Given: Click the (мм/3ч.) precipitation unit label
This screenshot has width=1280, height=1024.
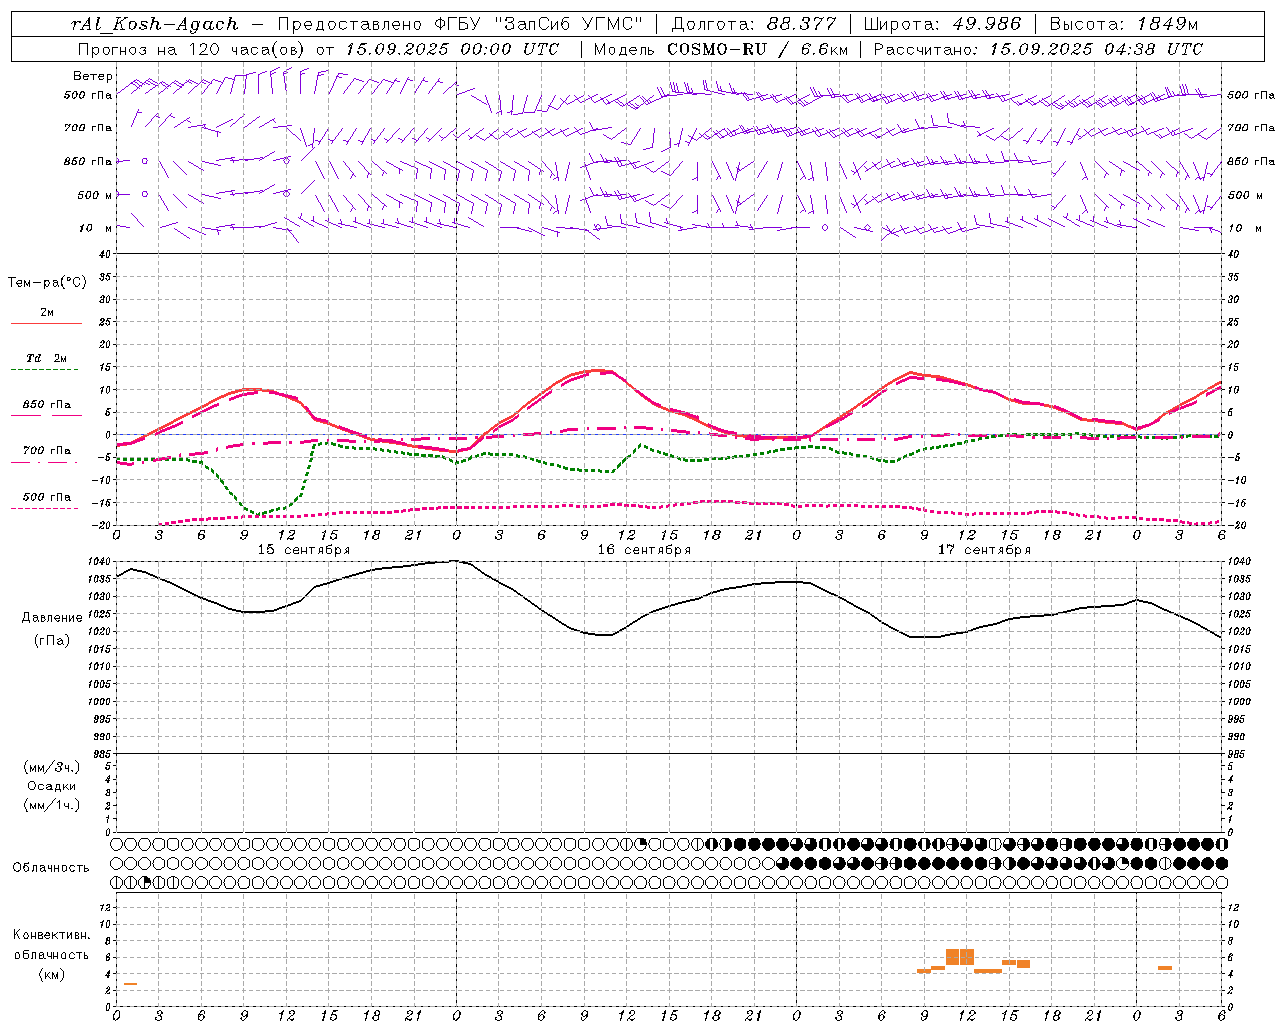Looking at the screenshot, I should [52, 767].
